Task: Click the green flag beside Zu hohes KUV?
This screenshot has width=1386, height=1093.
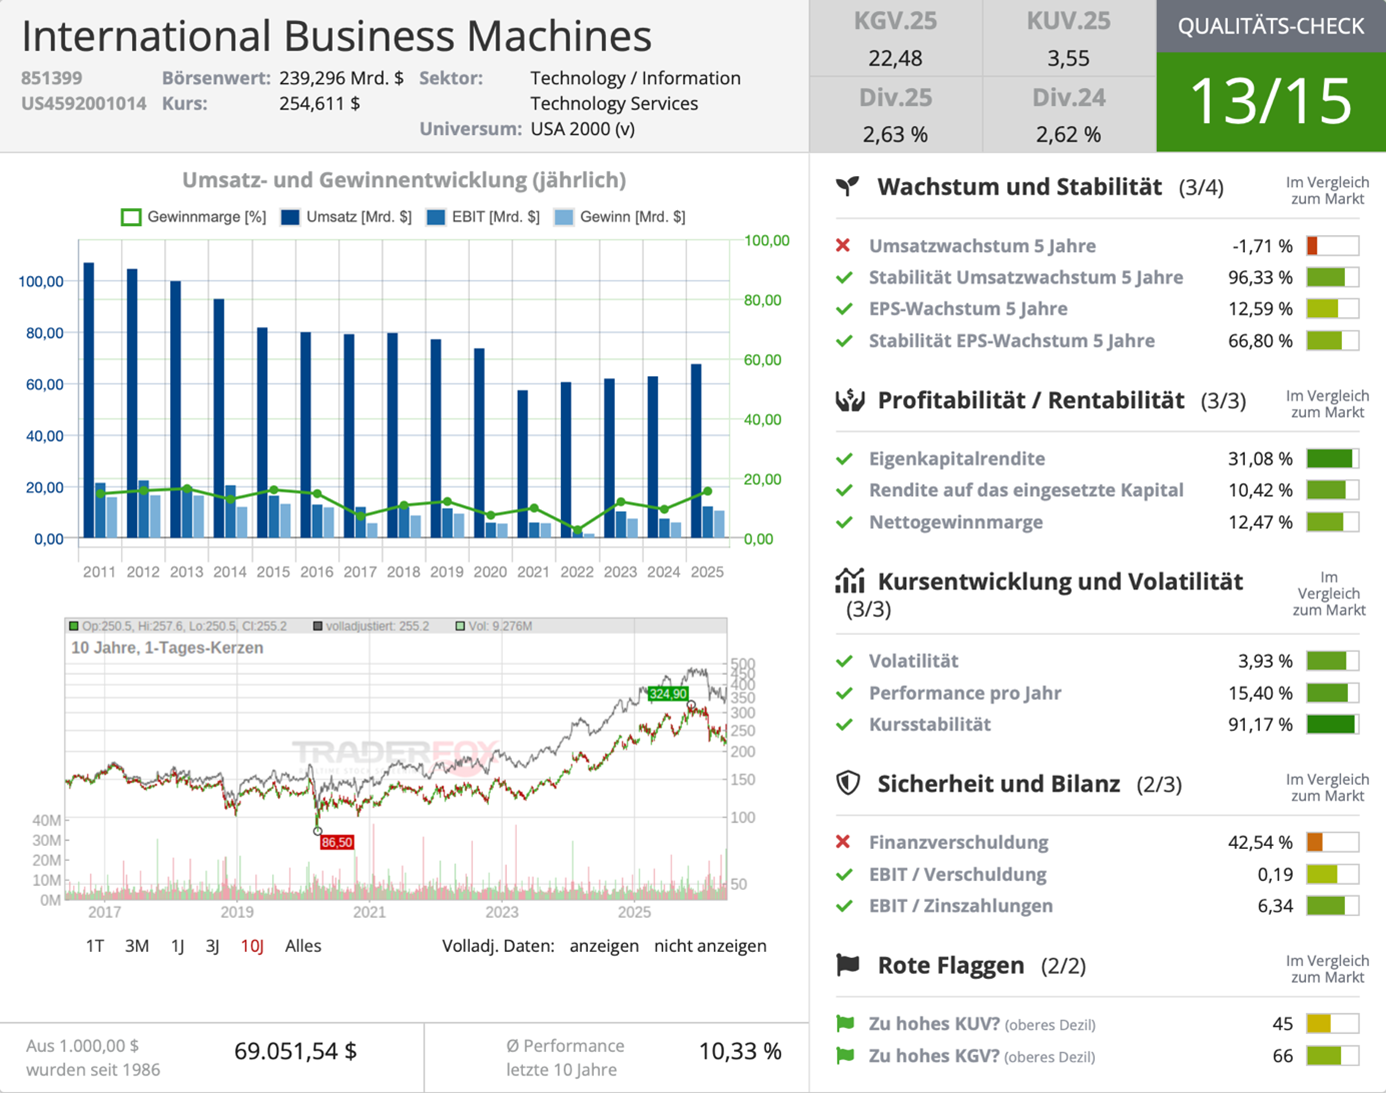Action: pyautogui.click(x=845, y=1023)
